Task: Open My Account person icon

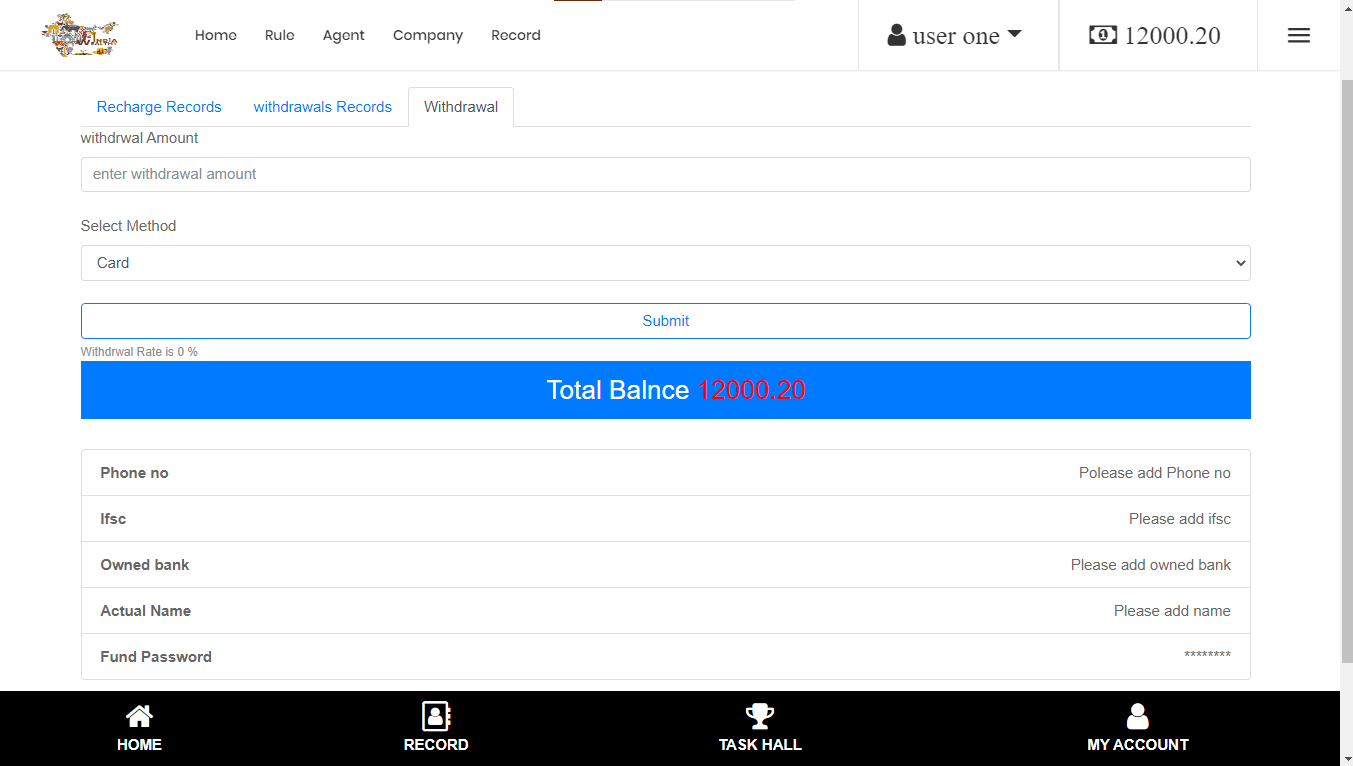Action: [1137, 716]
